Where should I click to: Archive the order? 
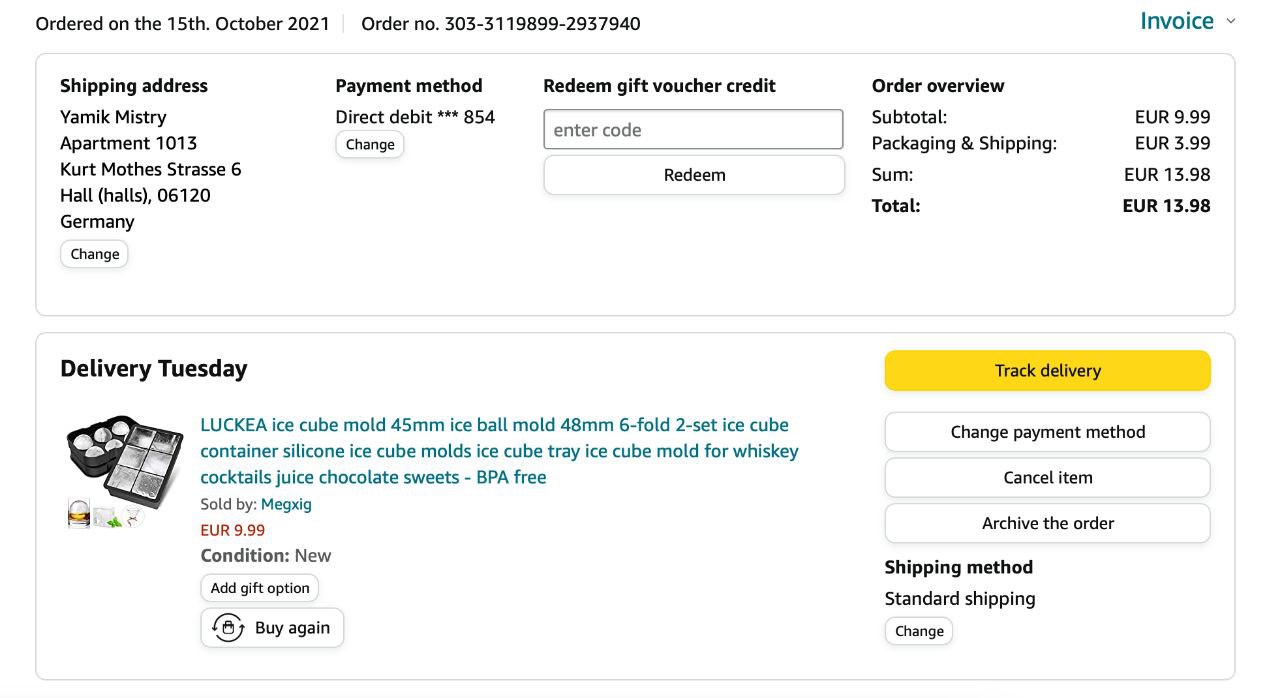[x=1047, y=523]
